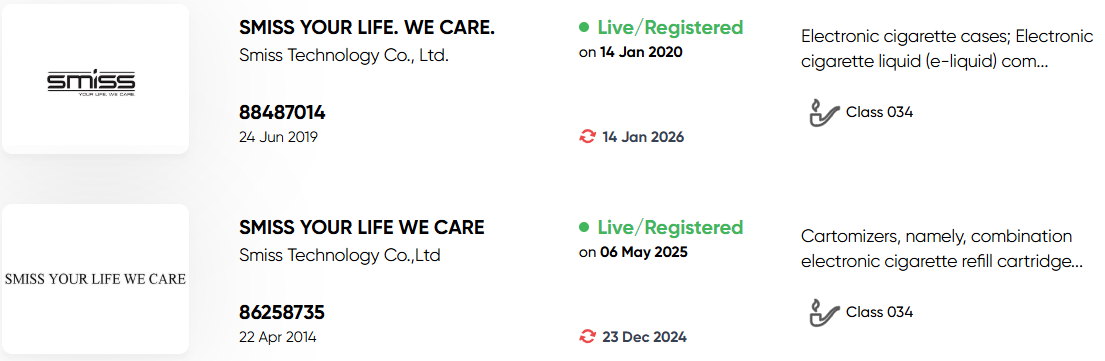This screenshot has width=1105, height=361.
Task: Select owner Smiss Technology Co., Ltd.
Action: tap(344, 56)
